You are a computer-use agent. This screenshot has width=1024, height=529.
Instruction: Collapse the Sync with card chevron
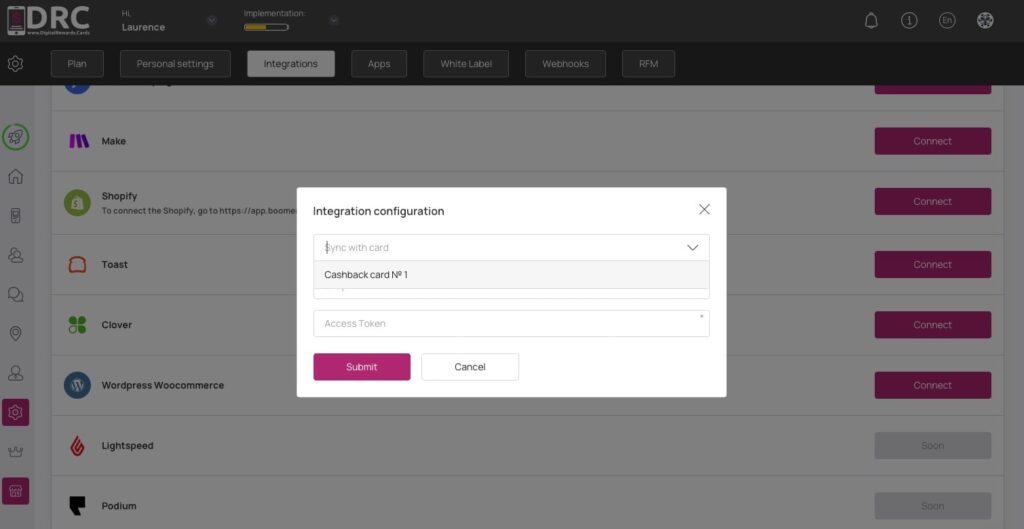coord(693,248)
